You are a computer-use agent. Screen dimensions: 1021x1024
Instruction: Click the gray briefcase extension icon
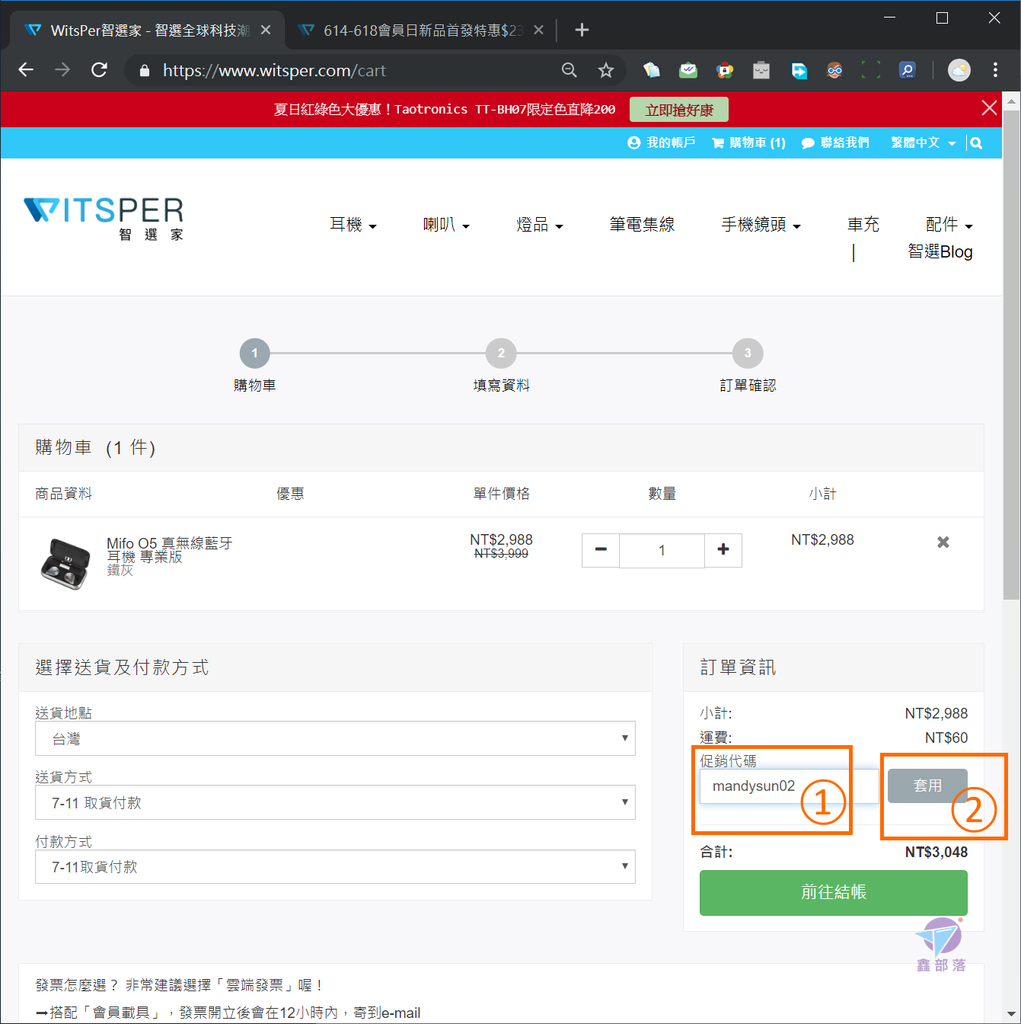pos(761,70)
